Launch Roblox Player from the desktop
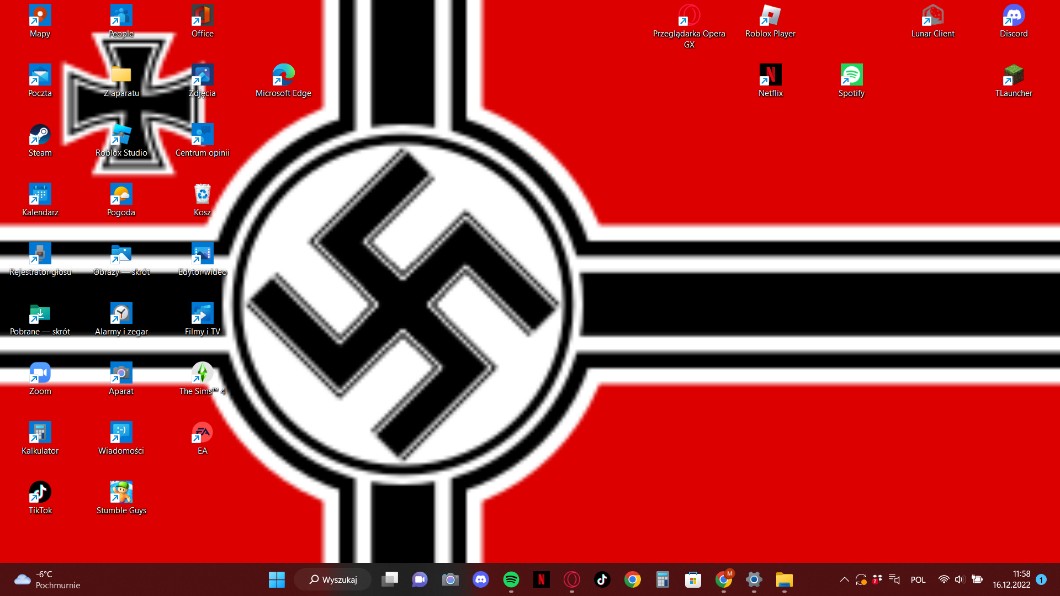Screen dimensions: 1060x596 (x=770, y=17)
